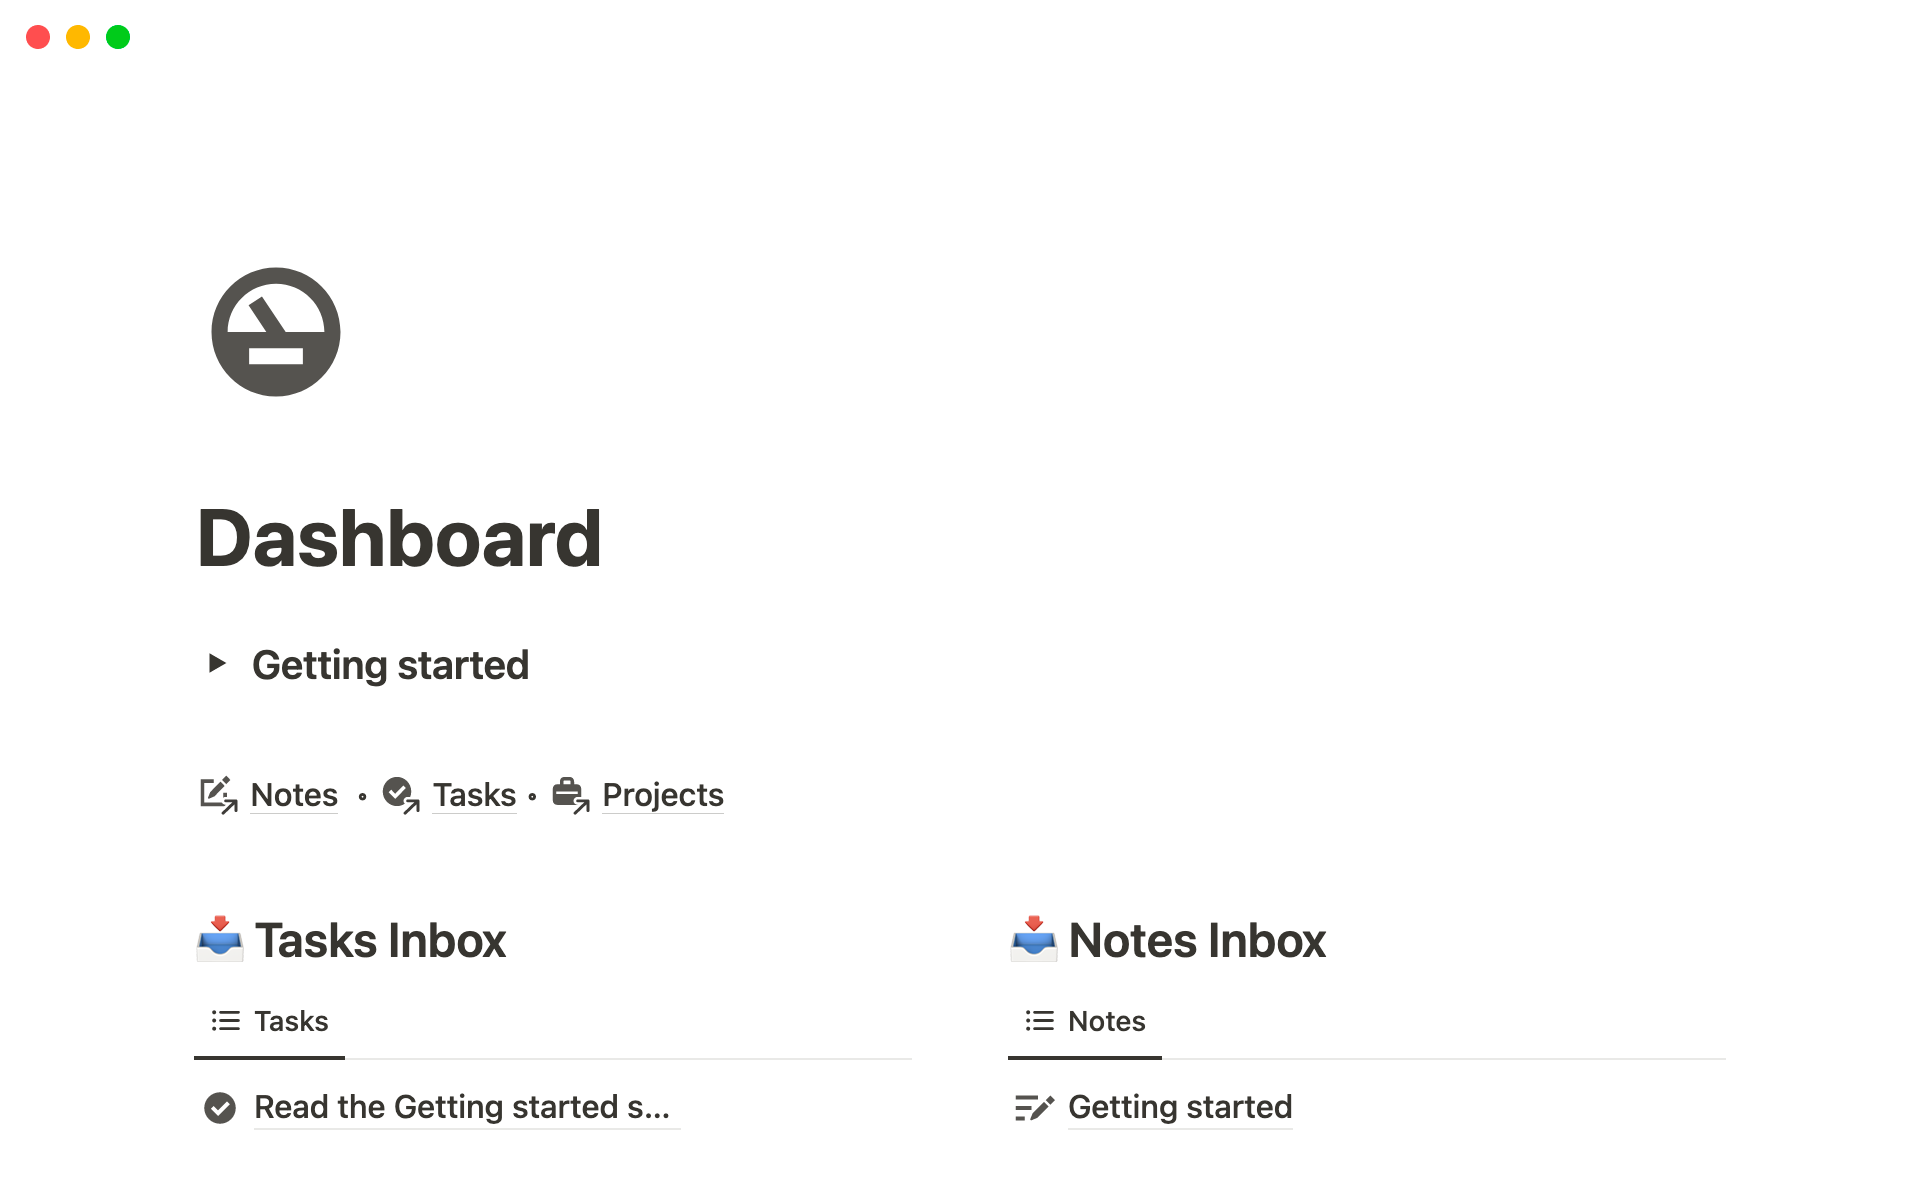Check off the Read the Getting started task

[220, 1107]
